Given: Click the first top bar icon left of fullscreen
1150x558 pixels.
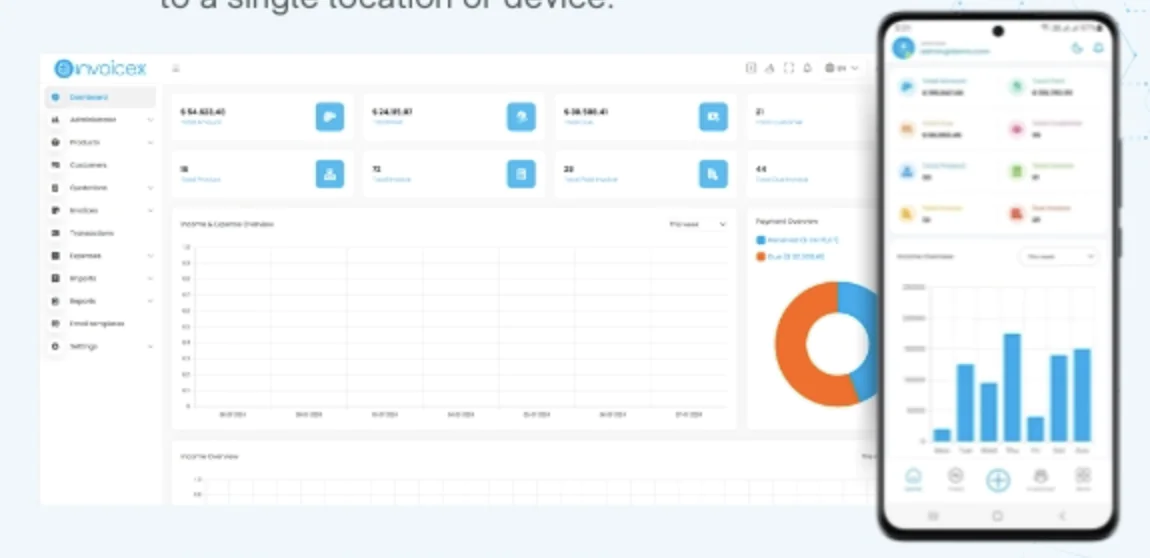Looking at the screenshot, I should 769,68.
